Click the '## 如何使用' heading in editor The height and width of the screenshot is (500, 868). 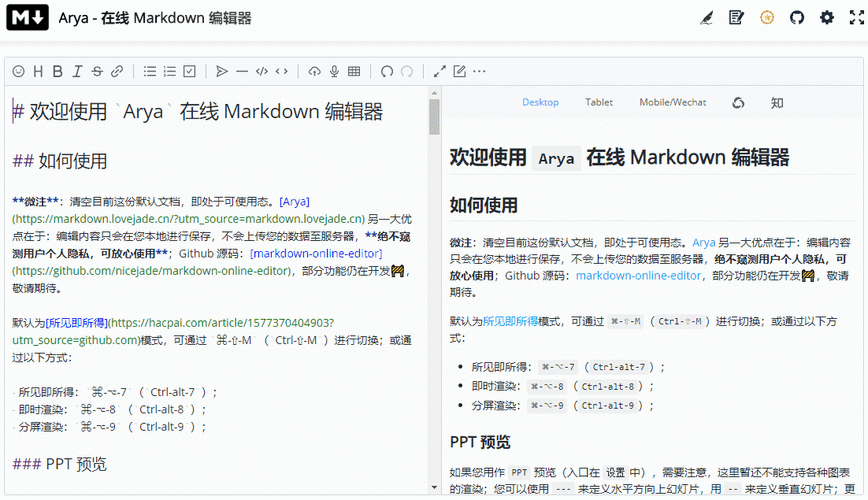60,161
